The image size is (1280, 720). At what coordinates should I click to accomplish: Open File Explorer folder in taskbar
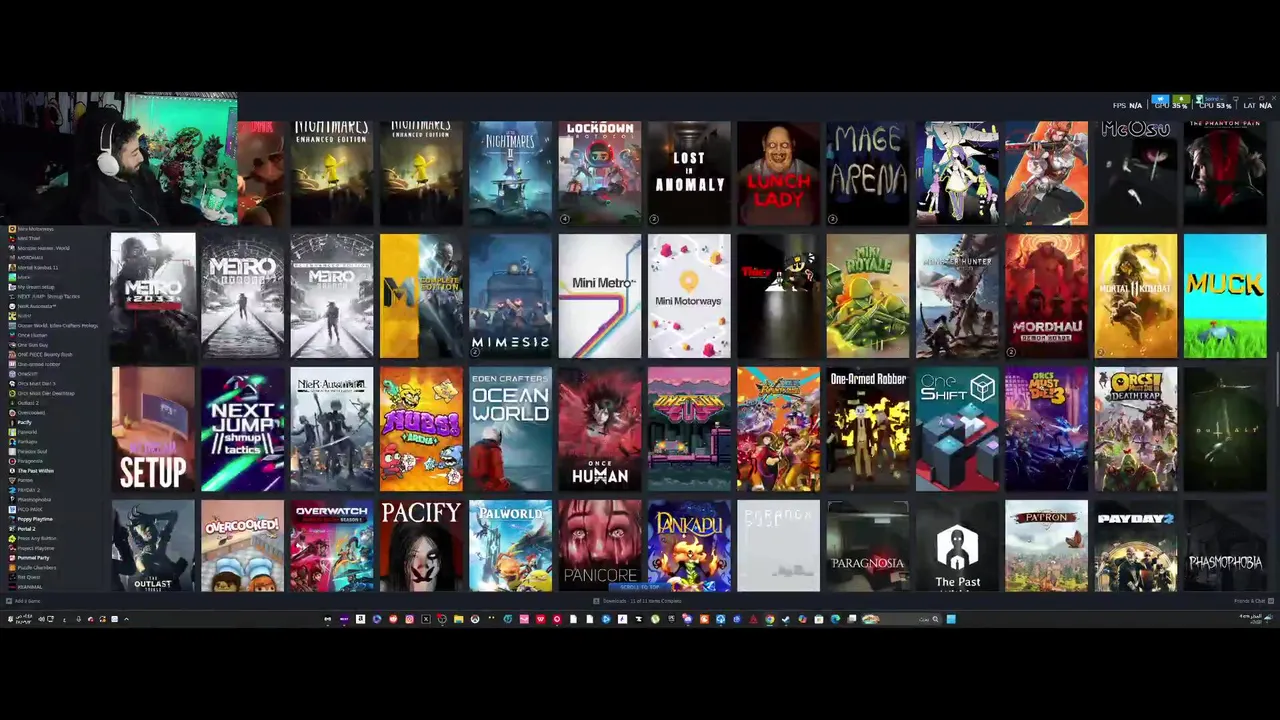[x=458, y=619]
